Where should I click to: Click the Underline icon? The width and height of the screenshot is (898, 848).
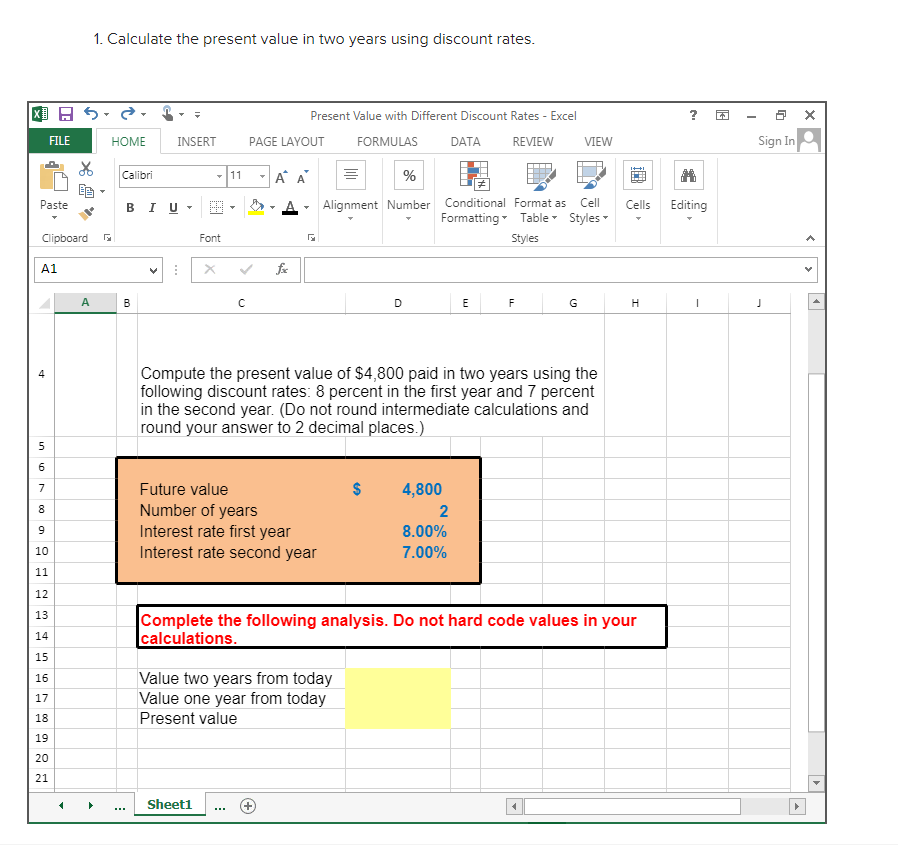(172, 208)
